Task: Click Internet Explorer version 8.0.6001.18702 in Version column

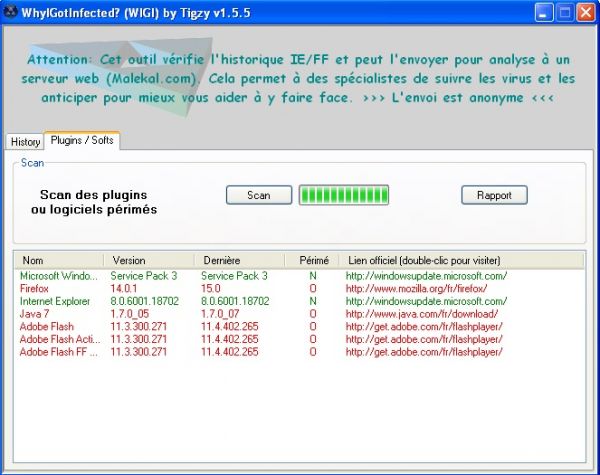Action: (144, 301)
